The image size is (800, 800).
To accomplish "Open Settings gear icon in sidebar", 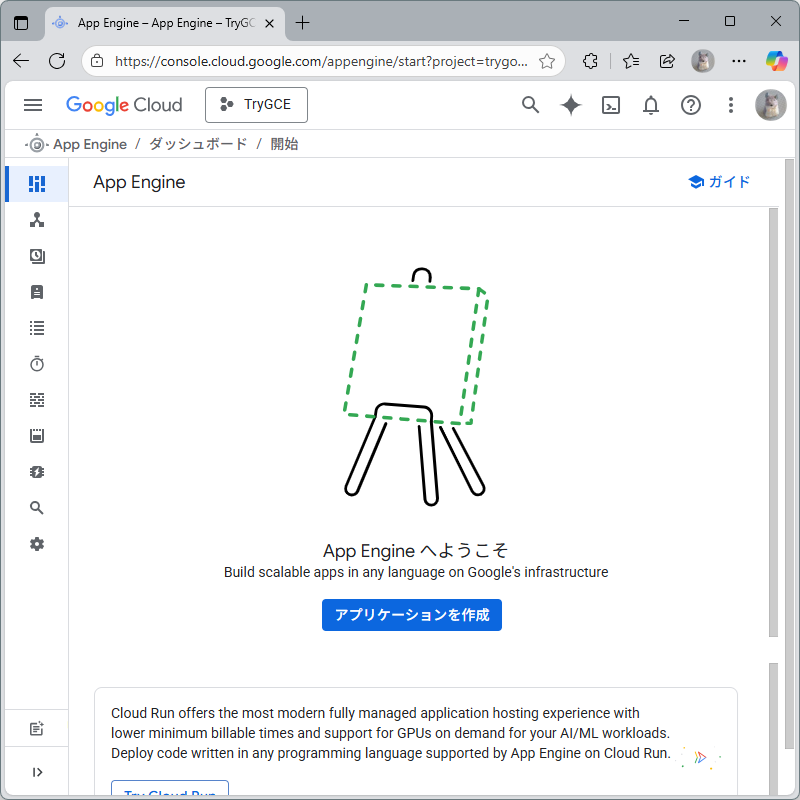I will point(37,544).
